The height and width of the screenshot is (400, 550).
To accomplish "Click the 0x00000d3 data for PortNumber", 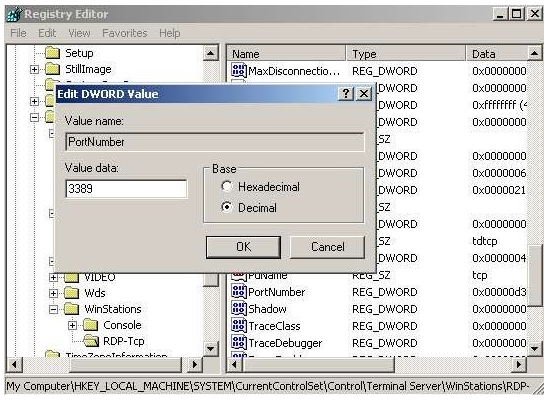I will [499, 292].
